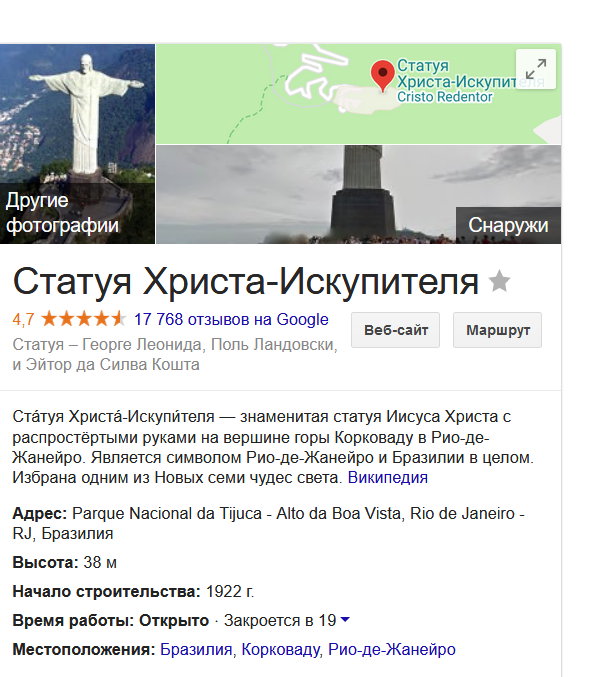Open the Корковаду location link
599x677 pixels.
point(281,649)
